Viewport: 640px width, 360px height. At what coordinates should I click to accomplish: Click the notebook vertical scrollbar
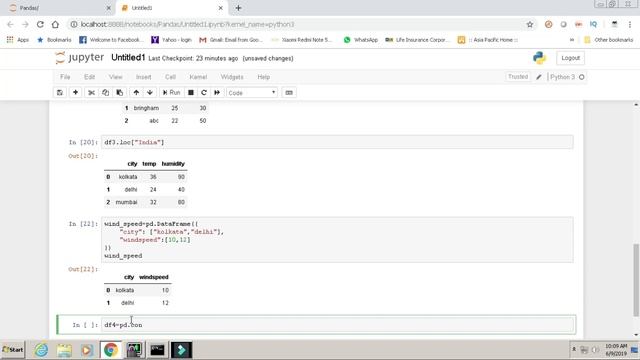636,280
